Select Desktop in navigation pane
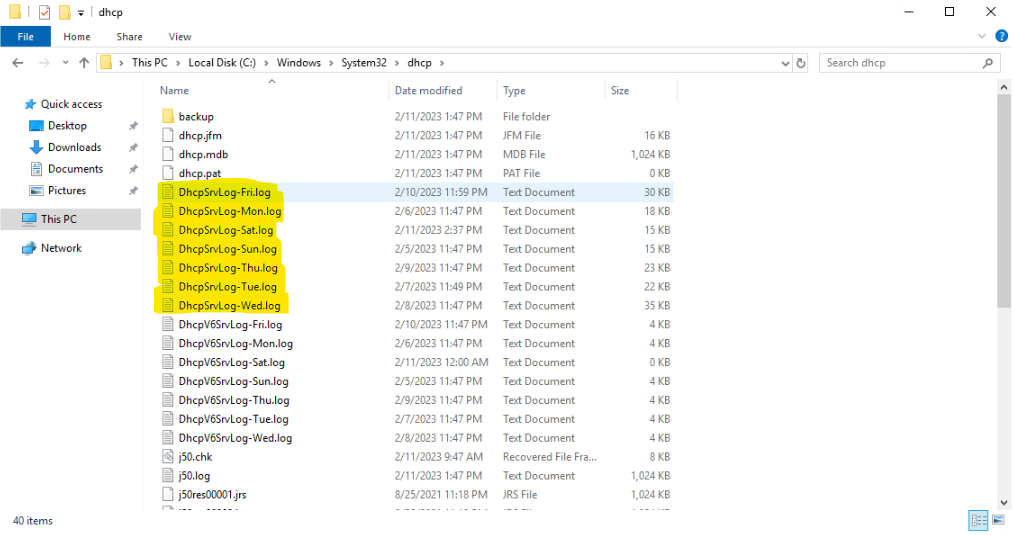Screen dimensions: 1014x535 point(67,126)
